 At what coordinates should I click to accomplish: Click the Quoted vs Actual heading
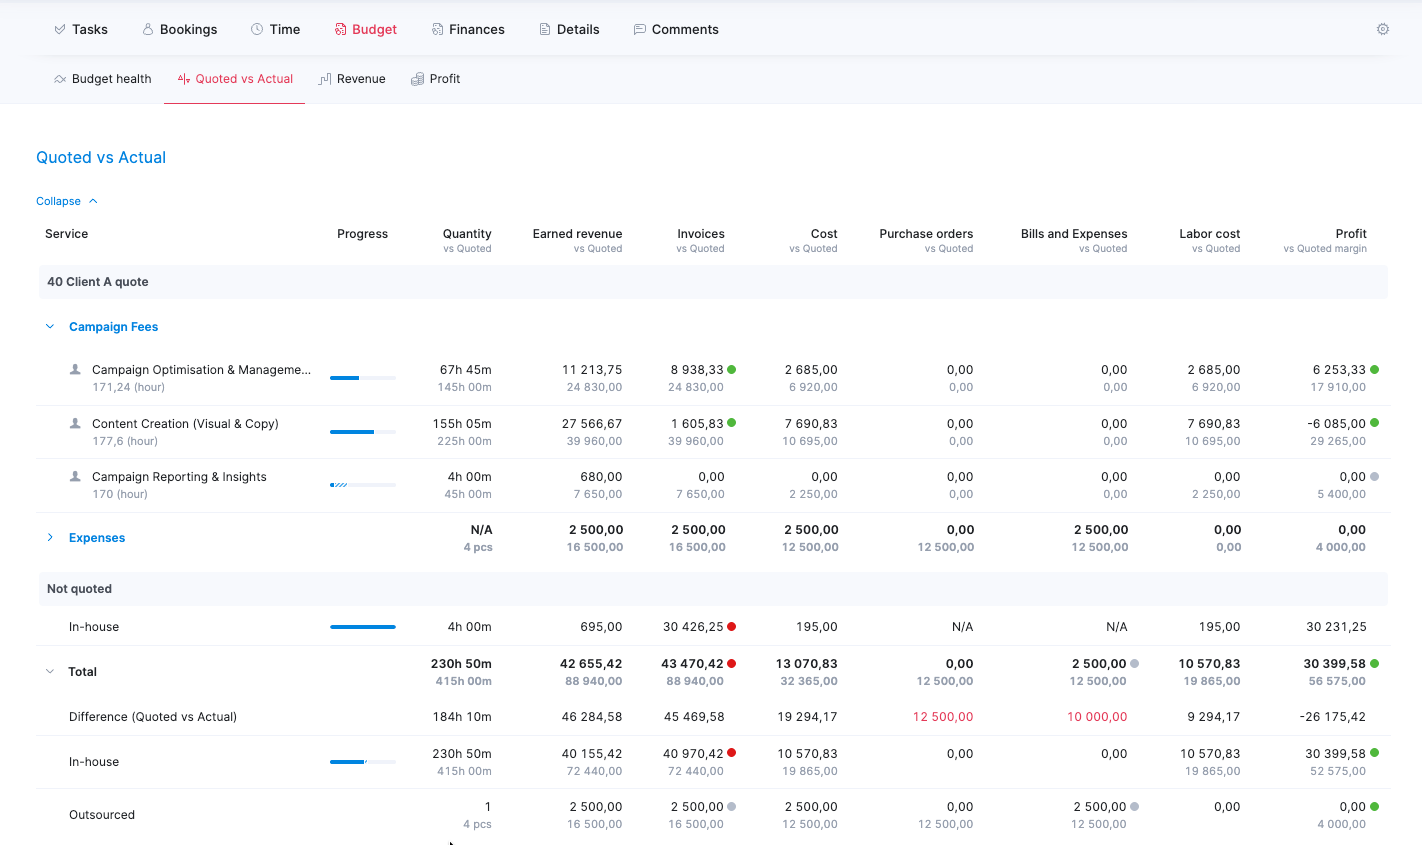[101, 157]
